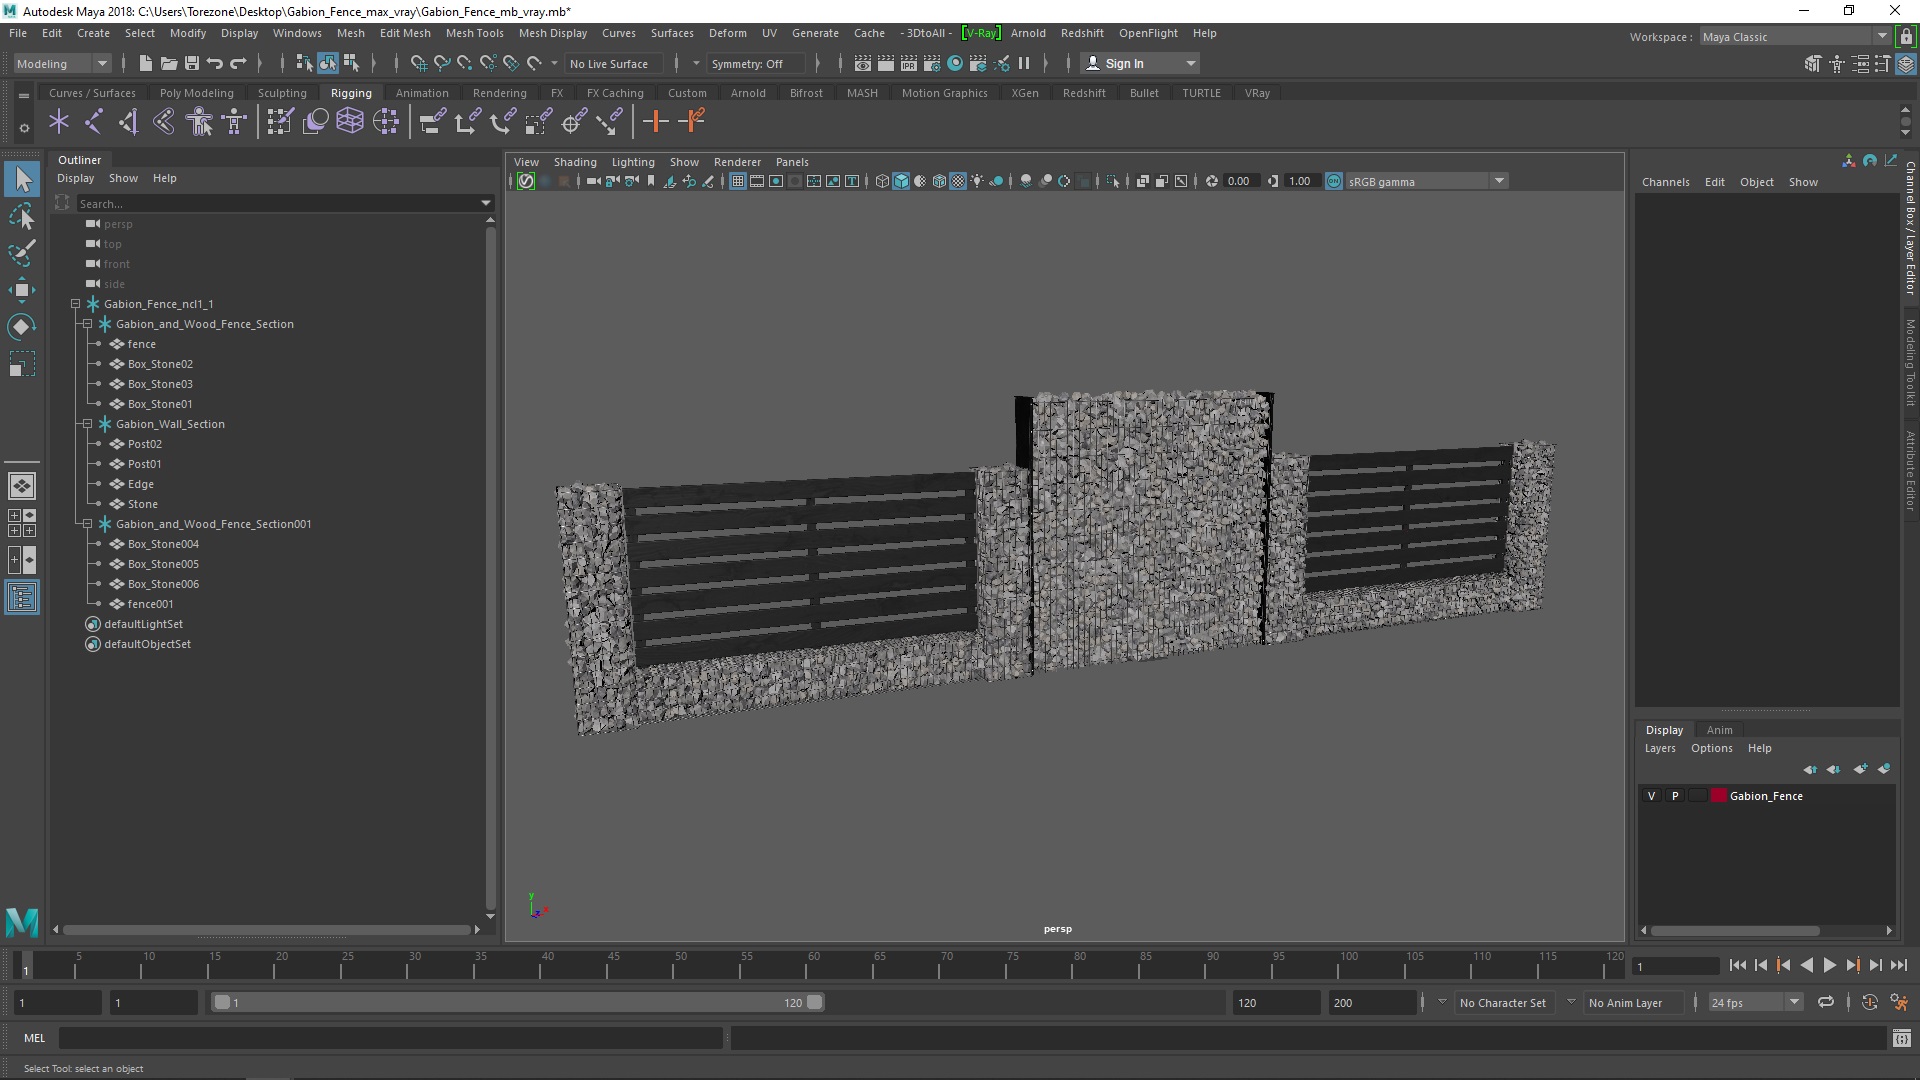Toggle the viewport grid display icon

click(x=738, y=181)
